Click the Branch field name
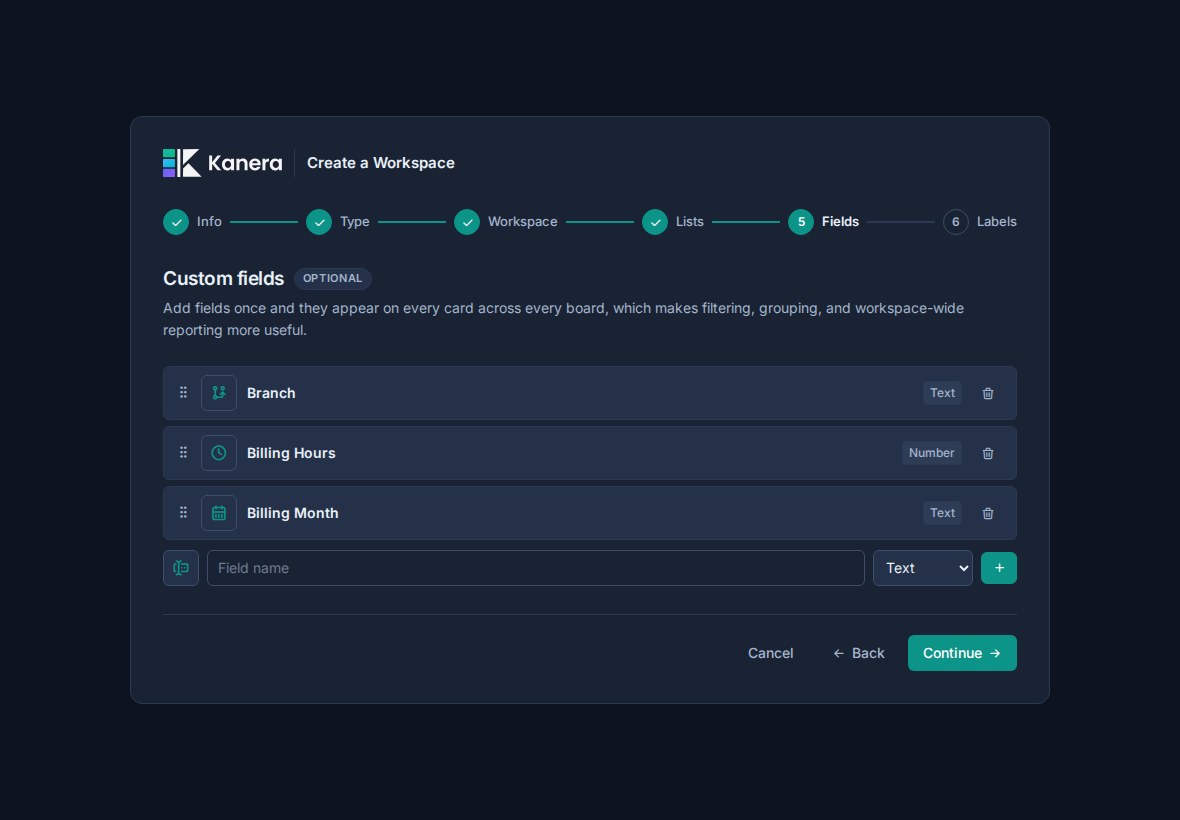This screenshot has height=820, width=1180. 271,393
